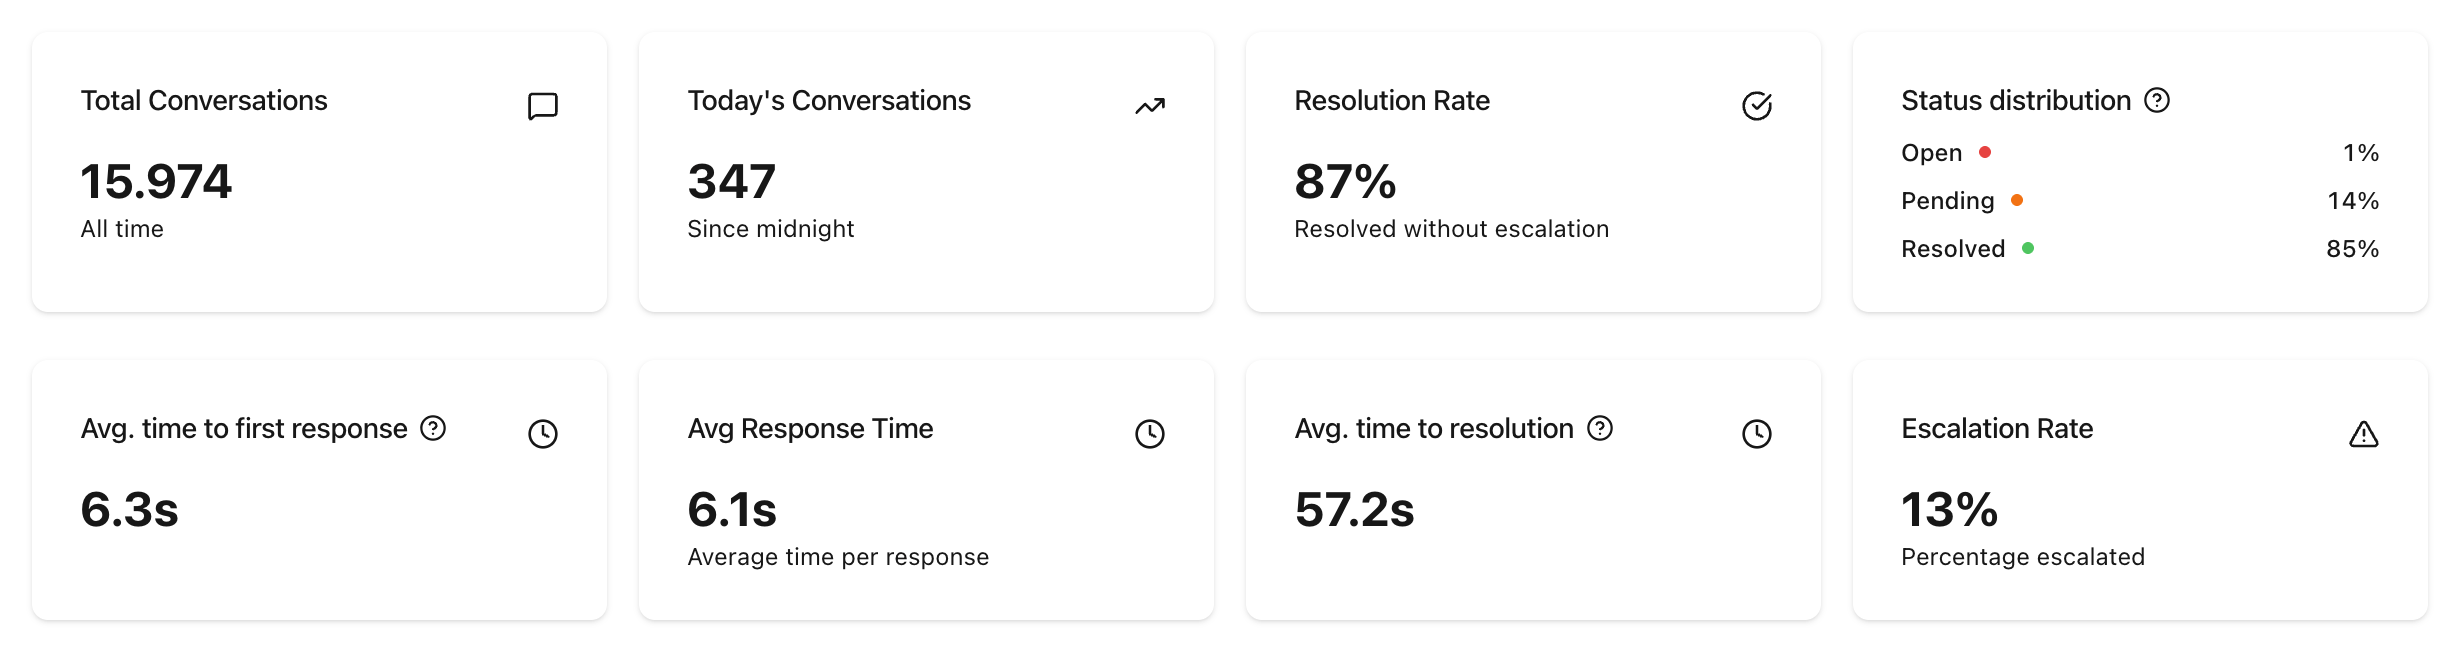Click the red Open status dot

coord(1985,153)
